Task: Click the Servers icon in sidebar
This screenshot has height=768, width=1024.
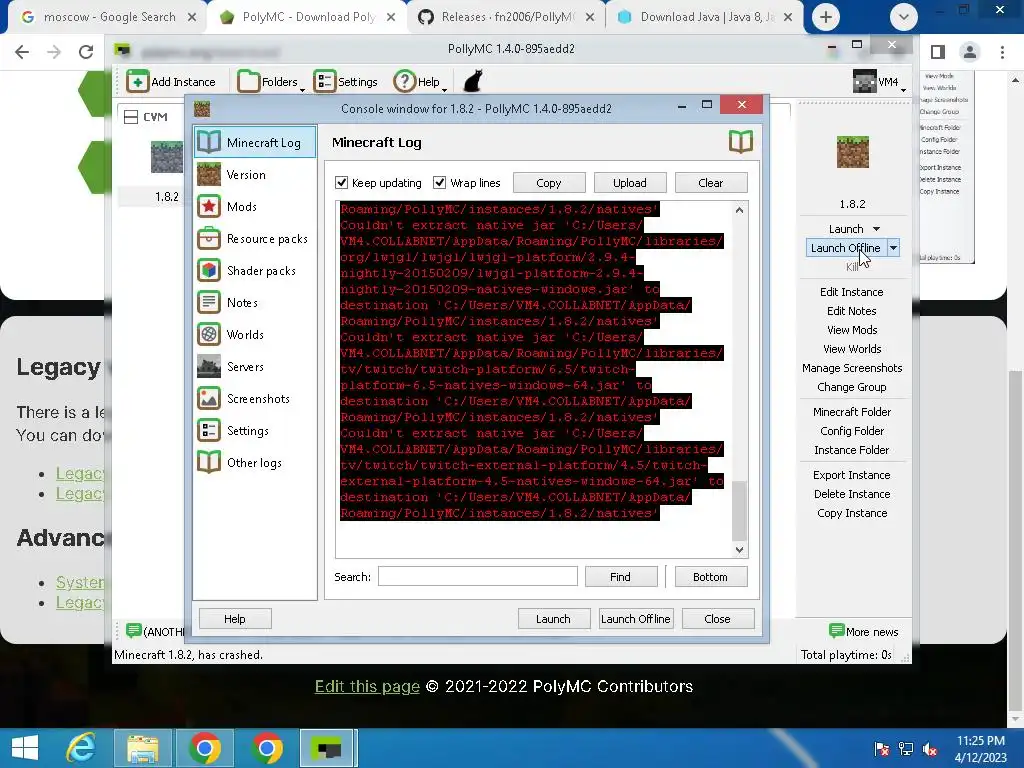Action: (x=209, y=366)
